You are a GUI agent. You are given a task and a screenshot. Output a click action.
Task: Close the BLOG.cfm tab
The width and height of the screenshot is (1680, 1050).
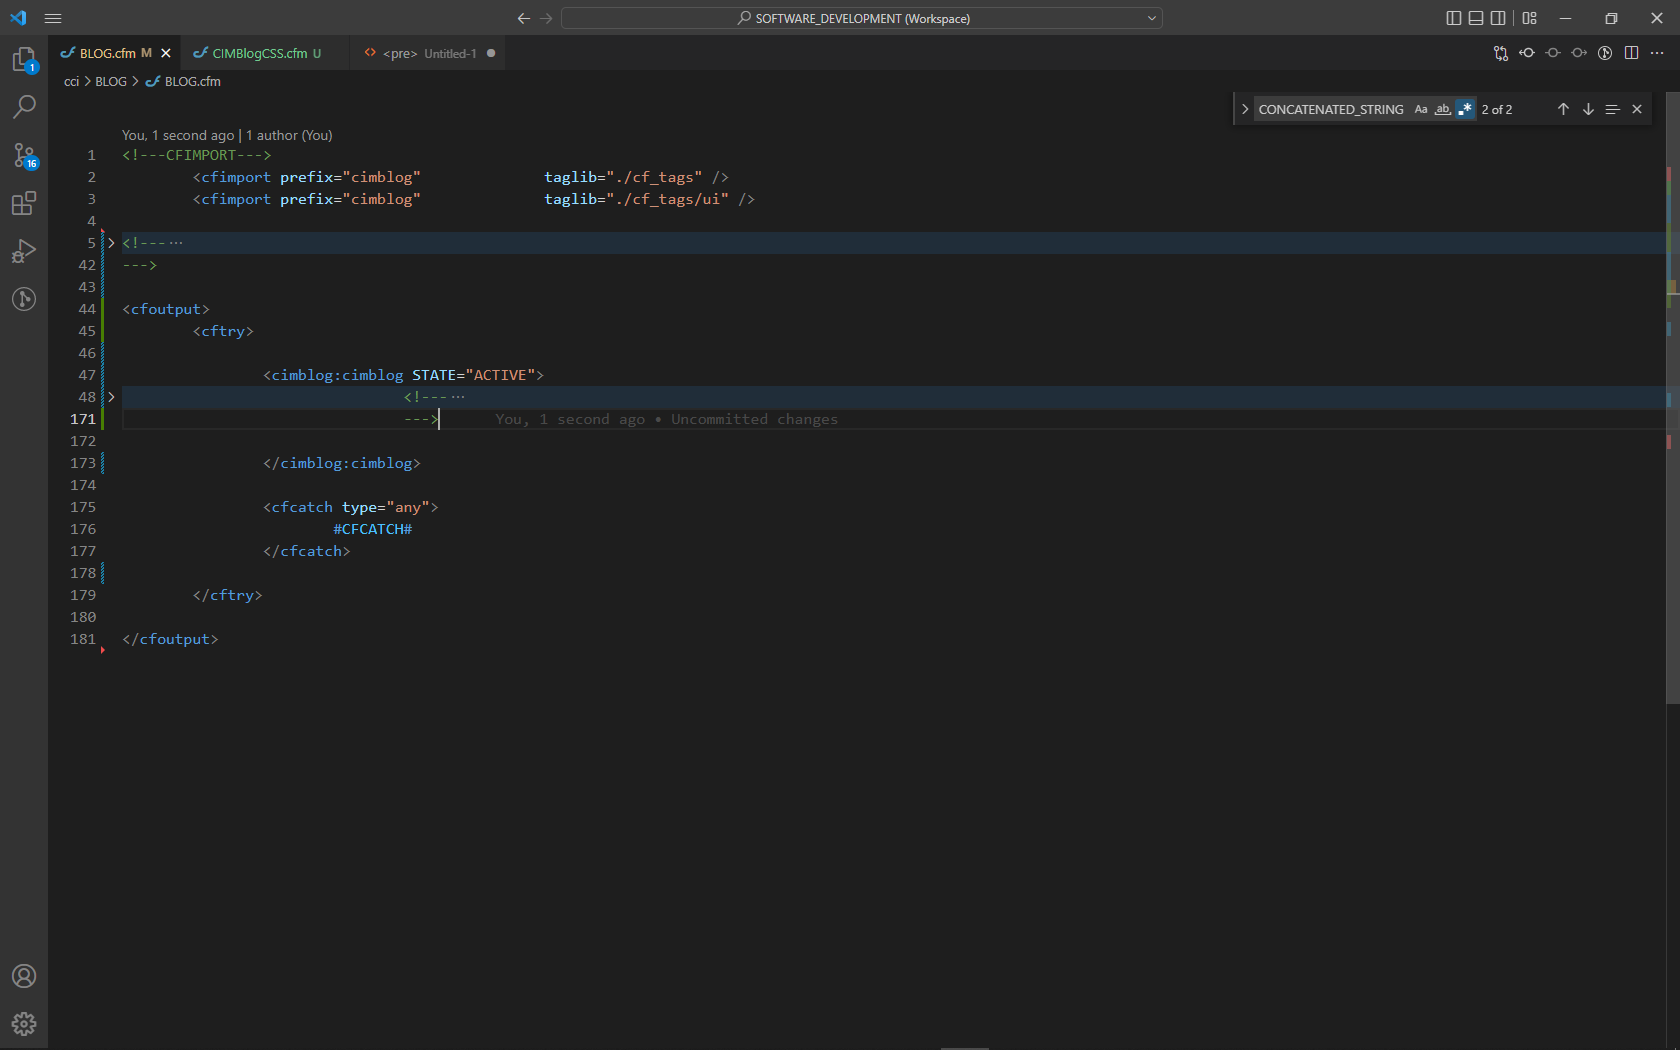click(x=166, y=53)
